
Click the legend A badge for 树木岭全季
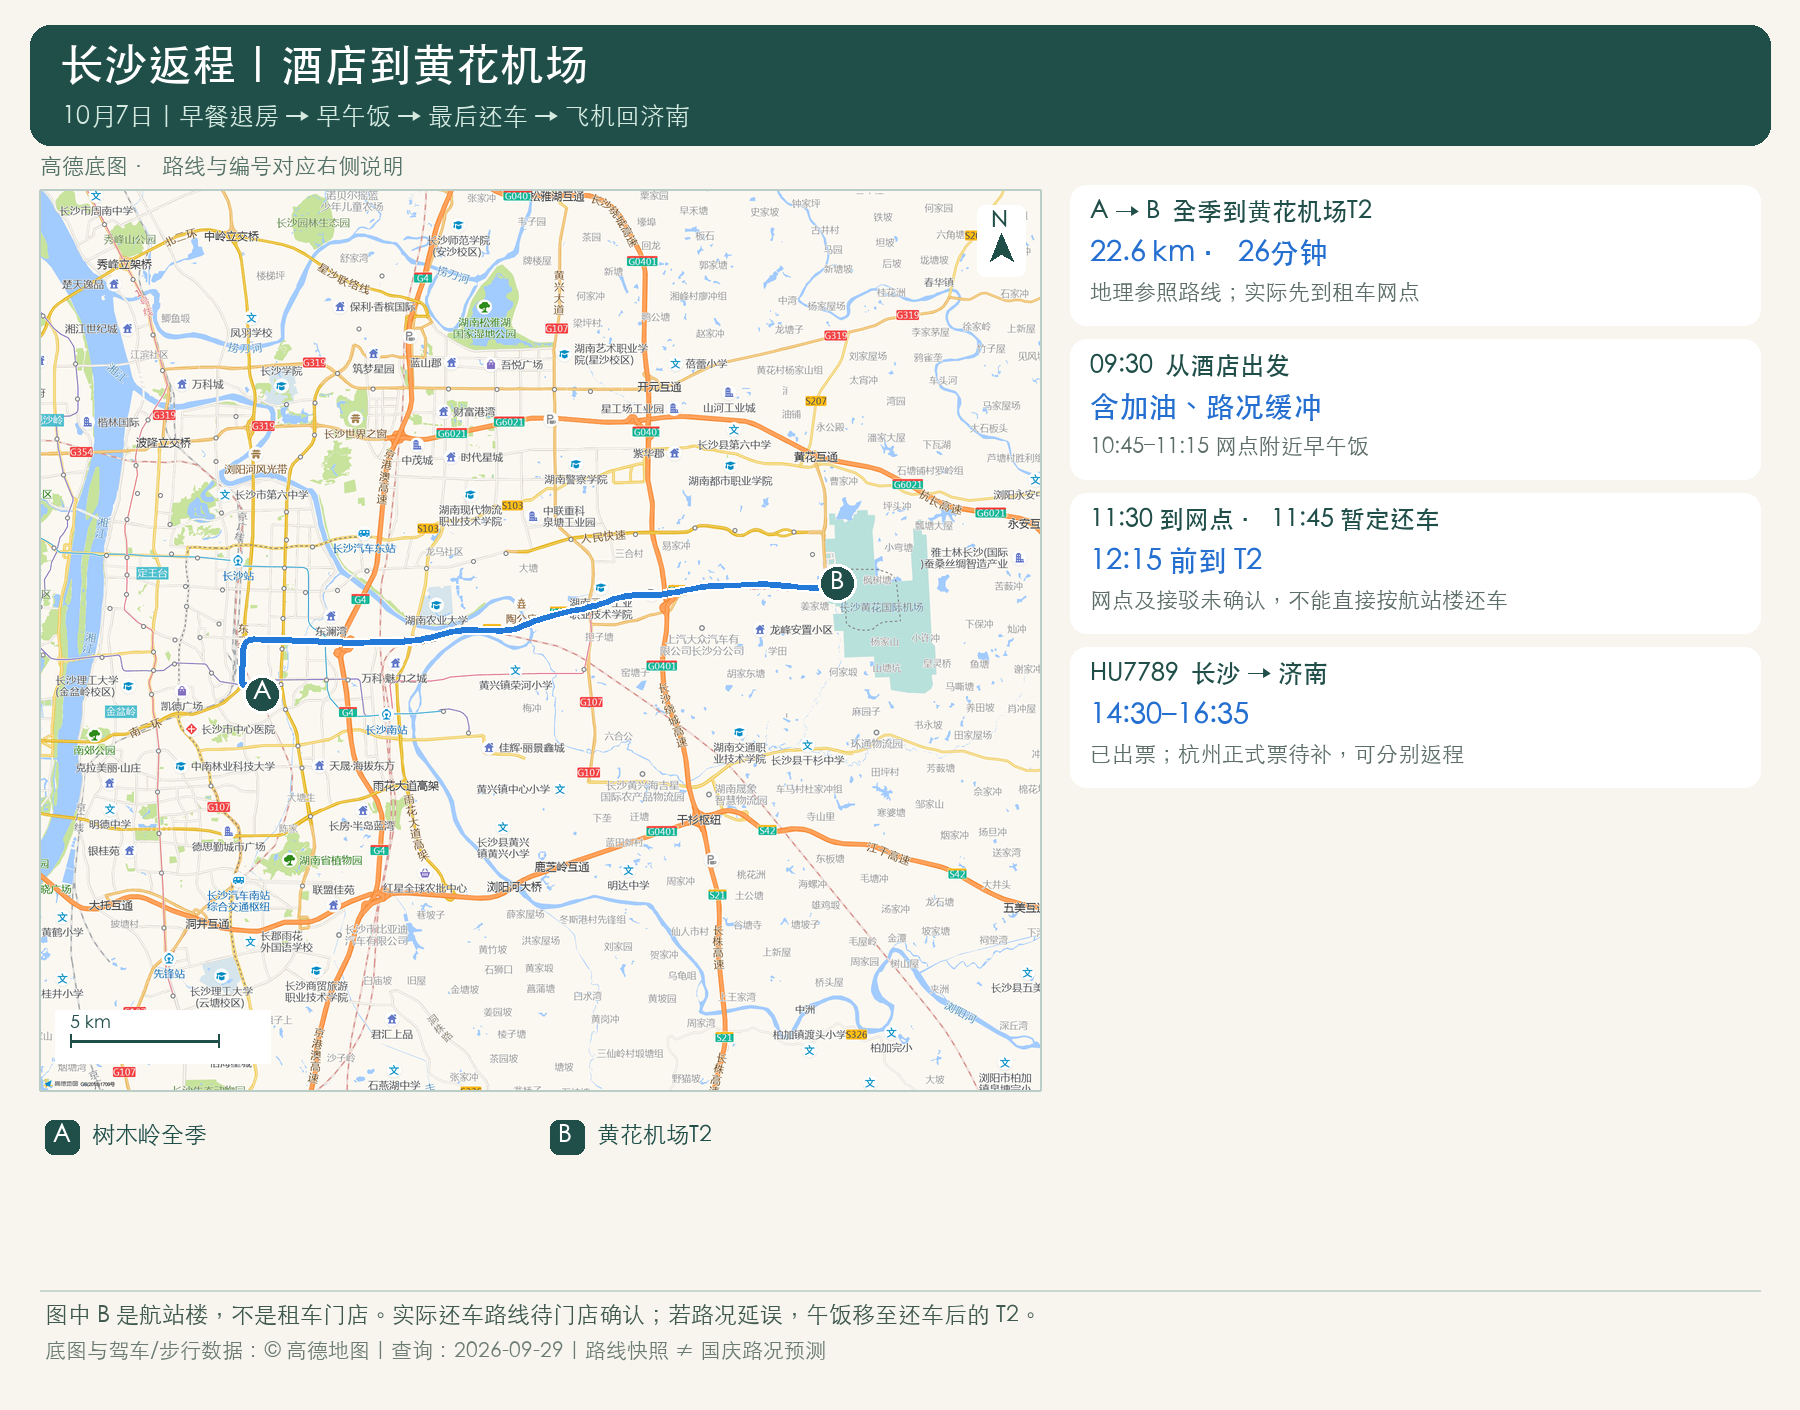click(x=62, y=1136)
